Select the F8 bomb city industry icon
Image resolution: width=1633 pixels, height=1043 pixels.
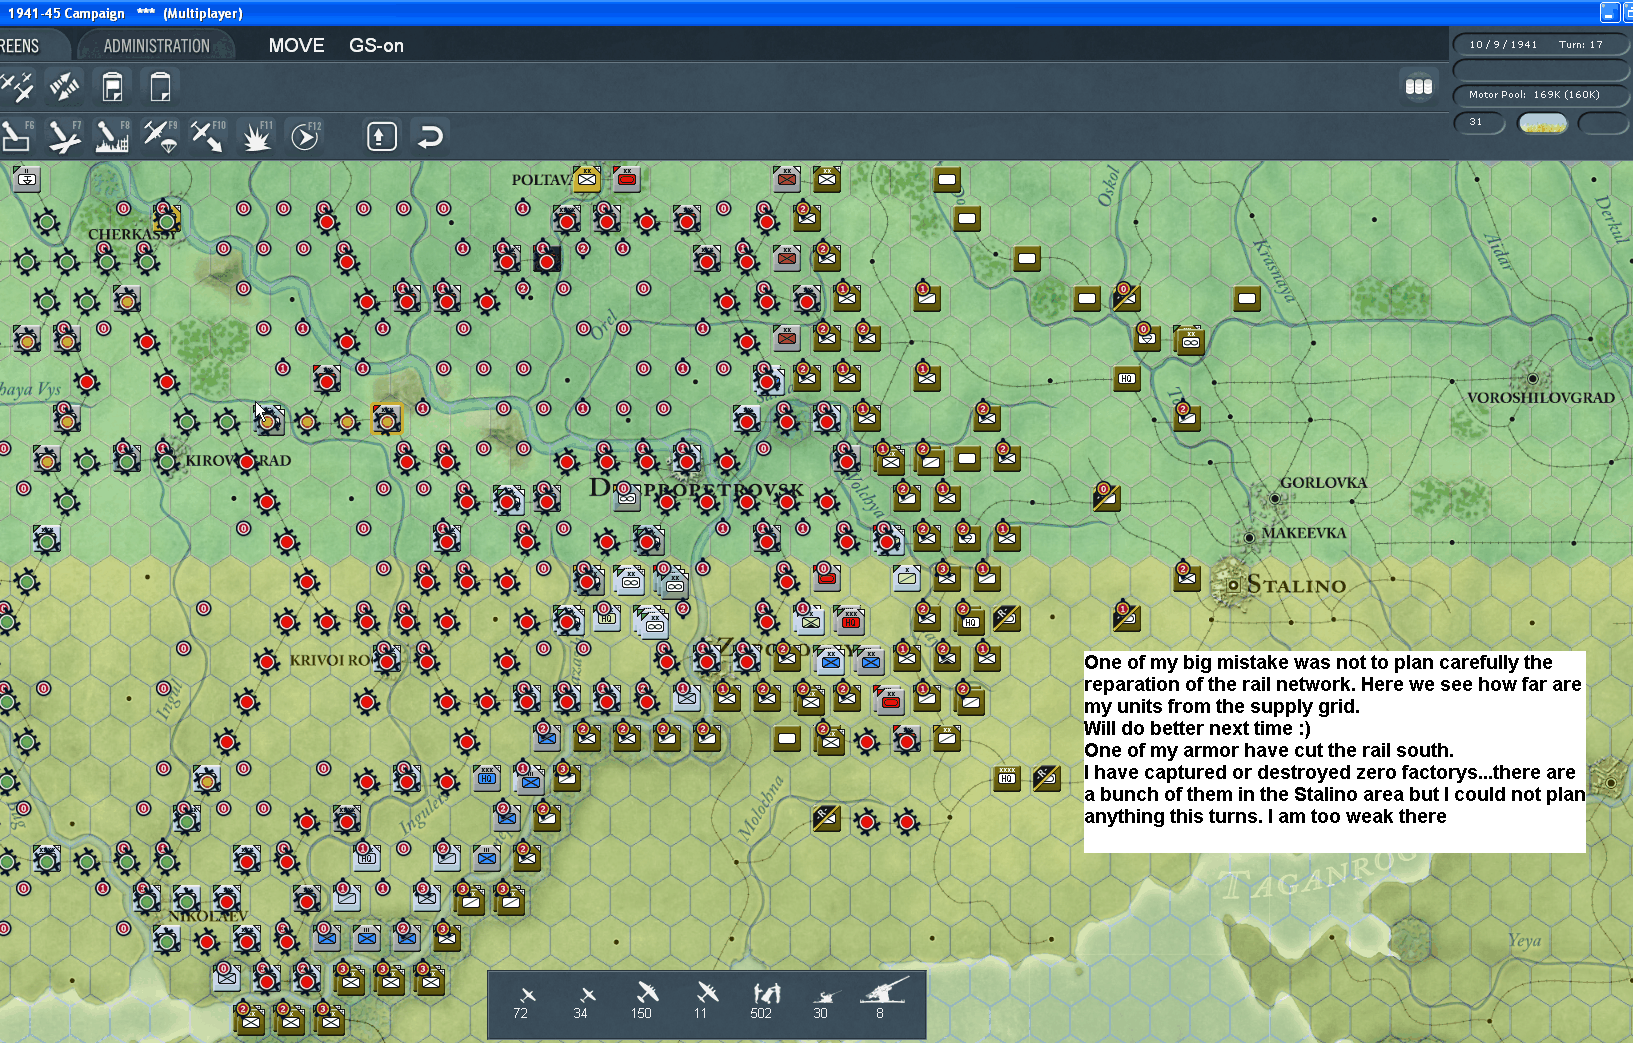point(110,135)
